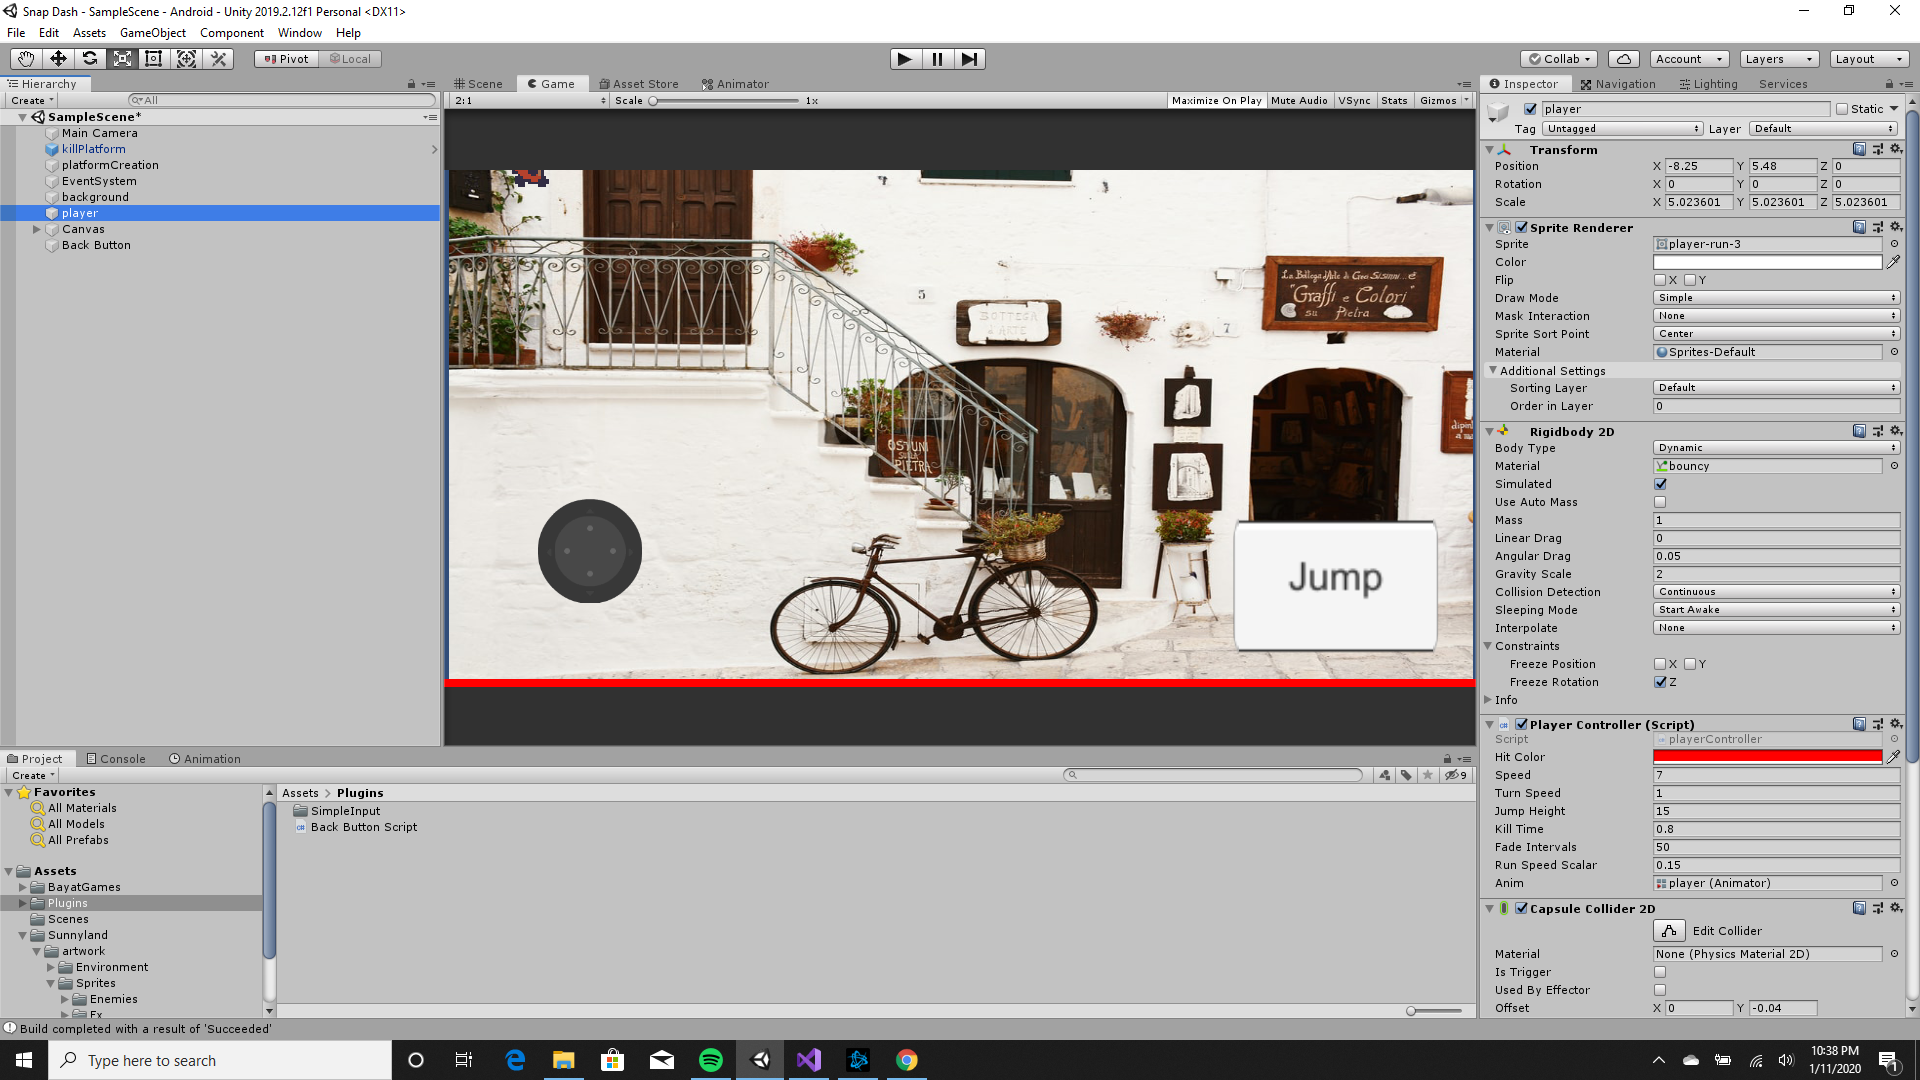
Task: Click the Step frame button
Action: [969, 59]
